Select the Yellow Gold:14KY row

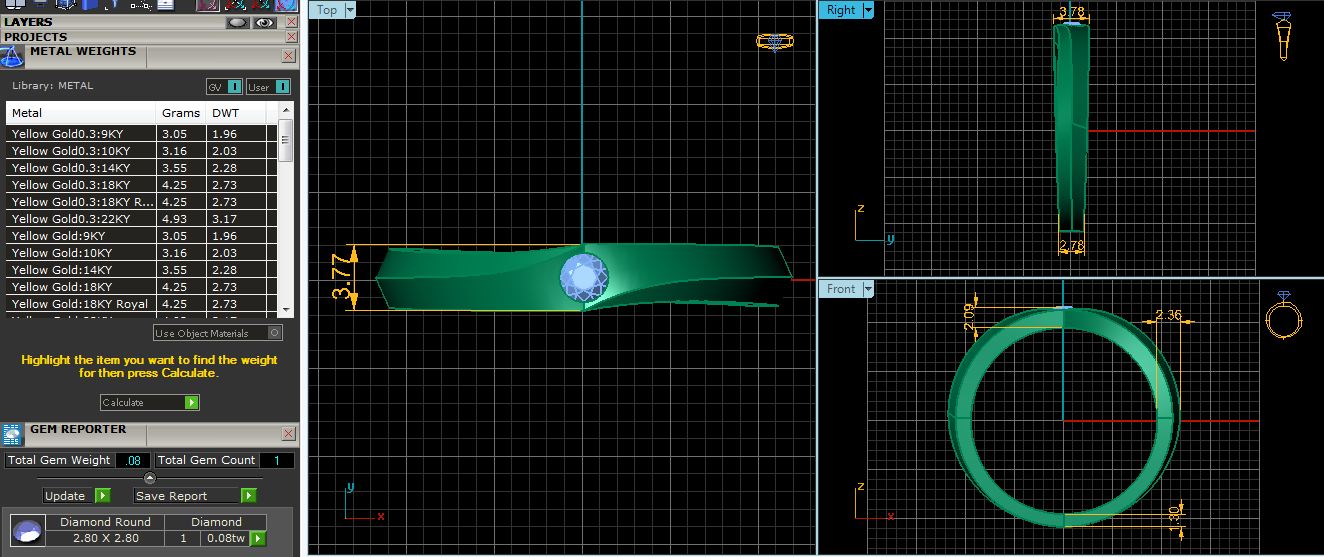point(142,270)
